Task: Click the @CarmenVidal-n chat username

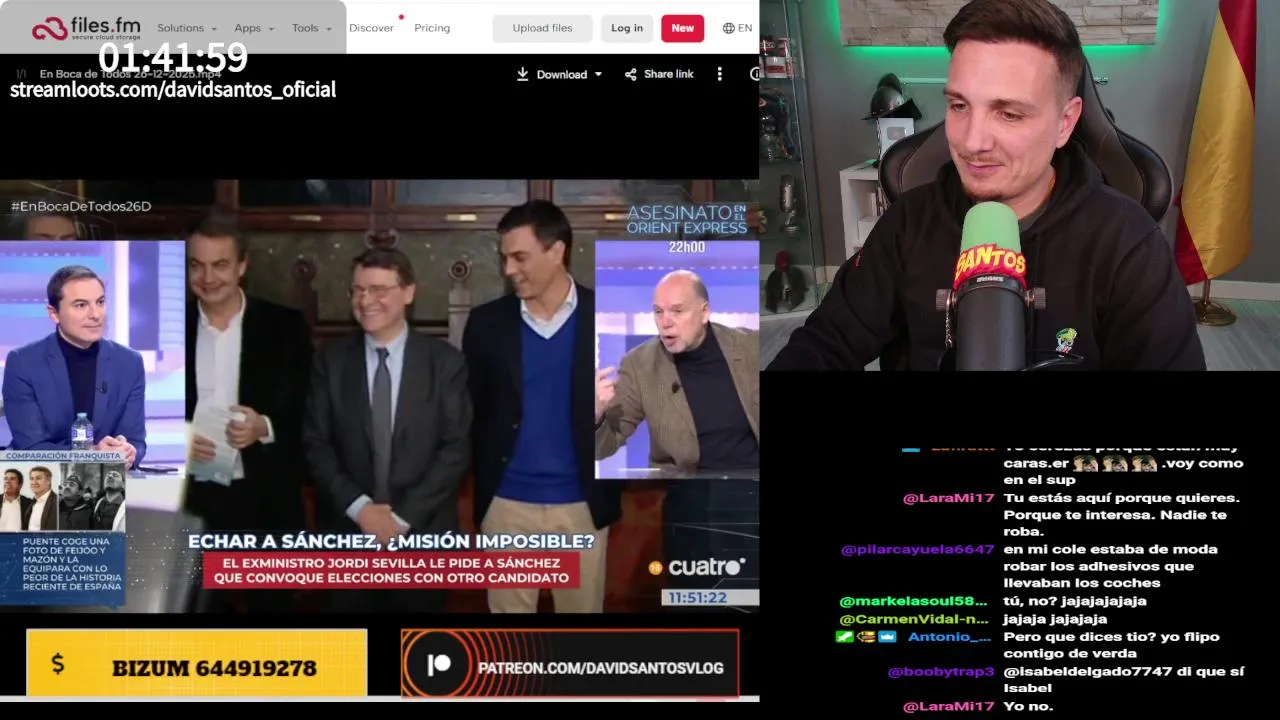Action: 913,619
